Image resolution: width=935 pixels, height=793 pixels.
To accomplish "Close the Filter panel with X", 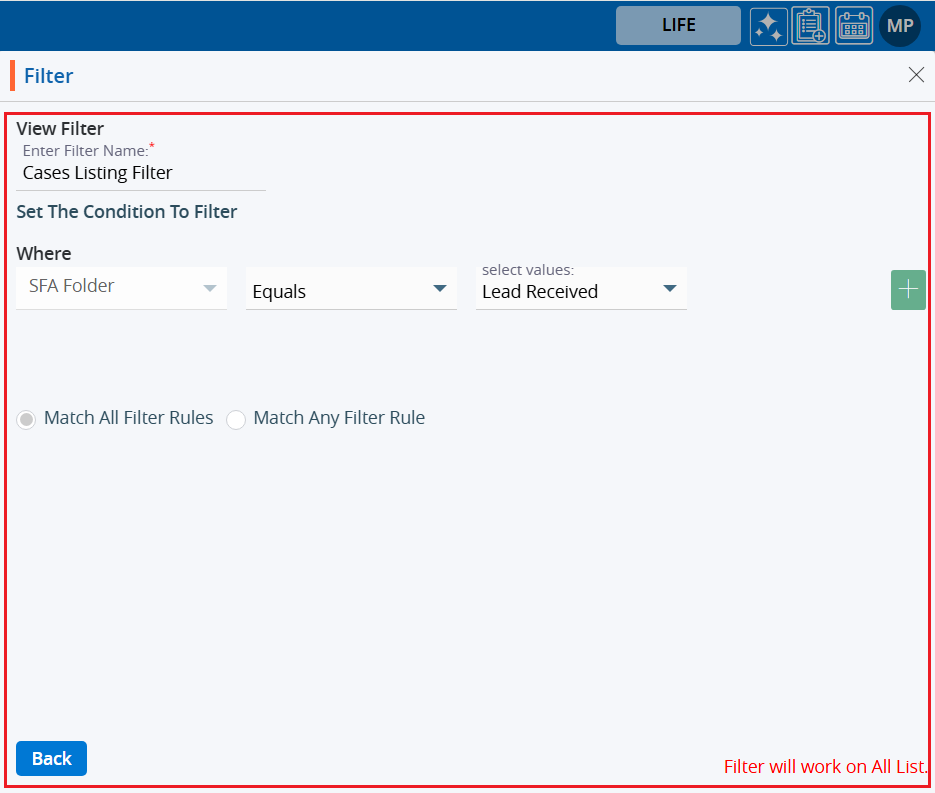I will point(916,75).
